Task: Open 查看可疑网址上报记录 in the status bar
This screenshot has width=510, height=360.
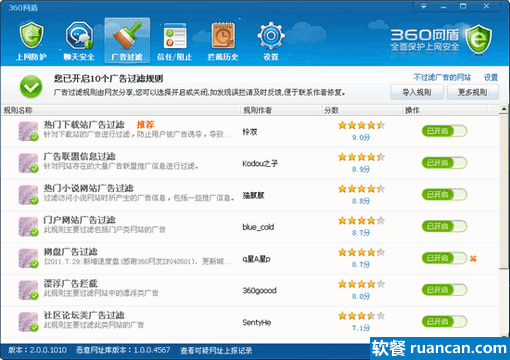Action: point(216,350)
